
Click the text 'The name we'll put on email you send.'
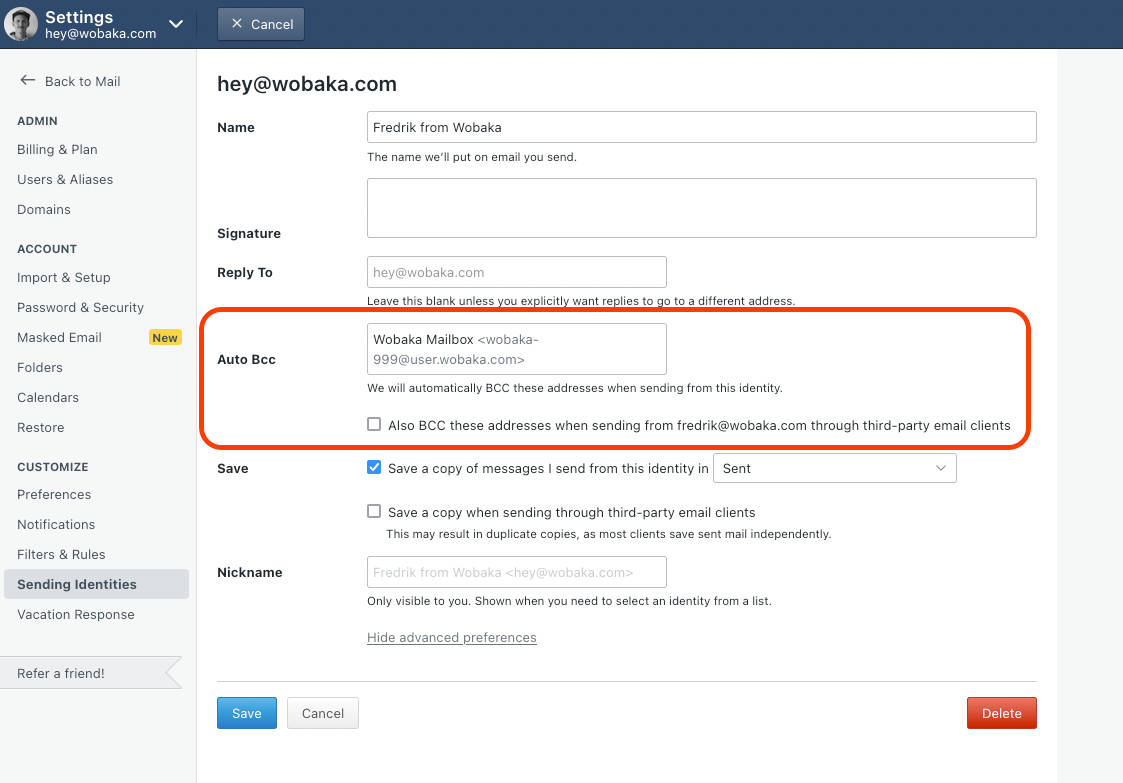pyautogui.click(x=471, y=157)
